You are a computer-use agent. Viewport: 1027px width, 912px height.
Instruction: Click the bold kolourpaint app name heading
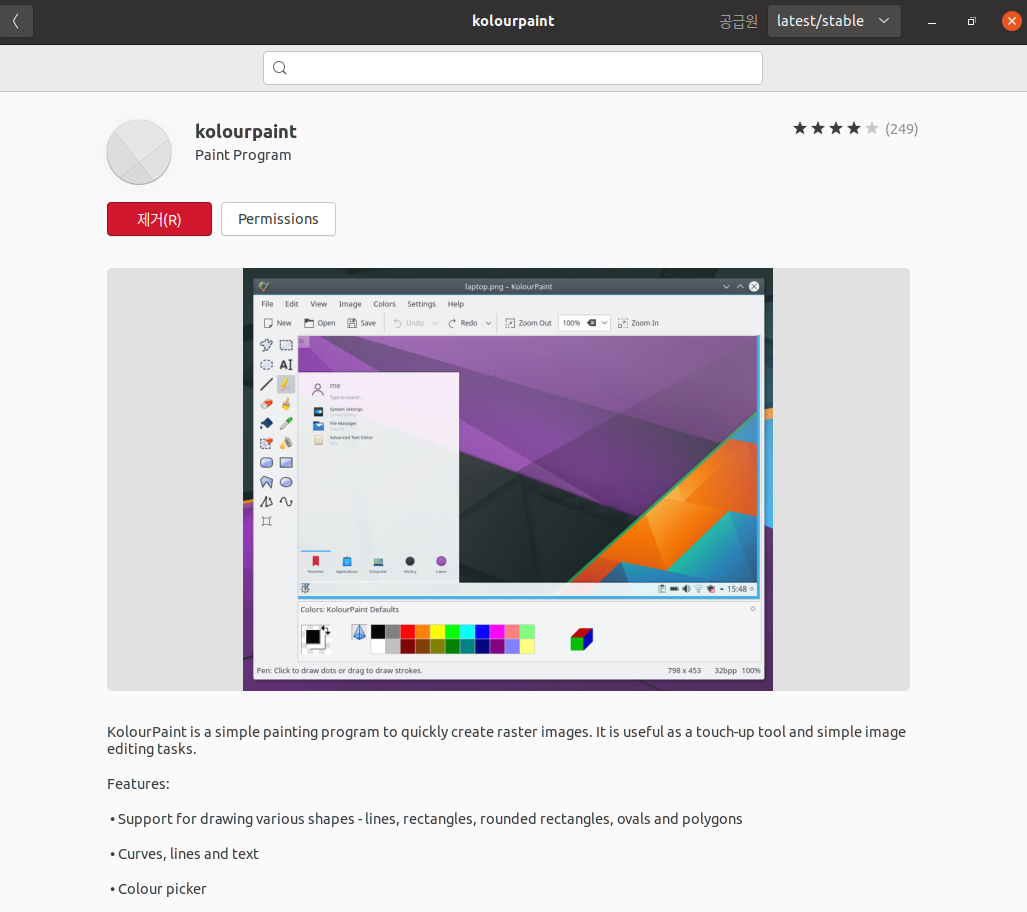click(x=246, y=132)
